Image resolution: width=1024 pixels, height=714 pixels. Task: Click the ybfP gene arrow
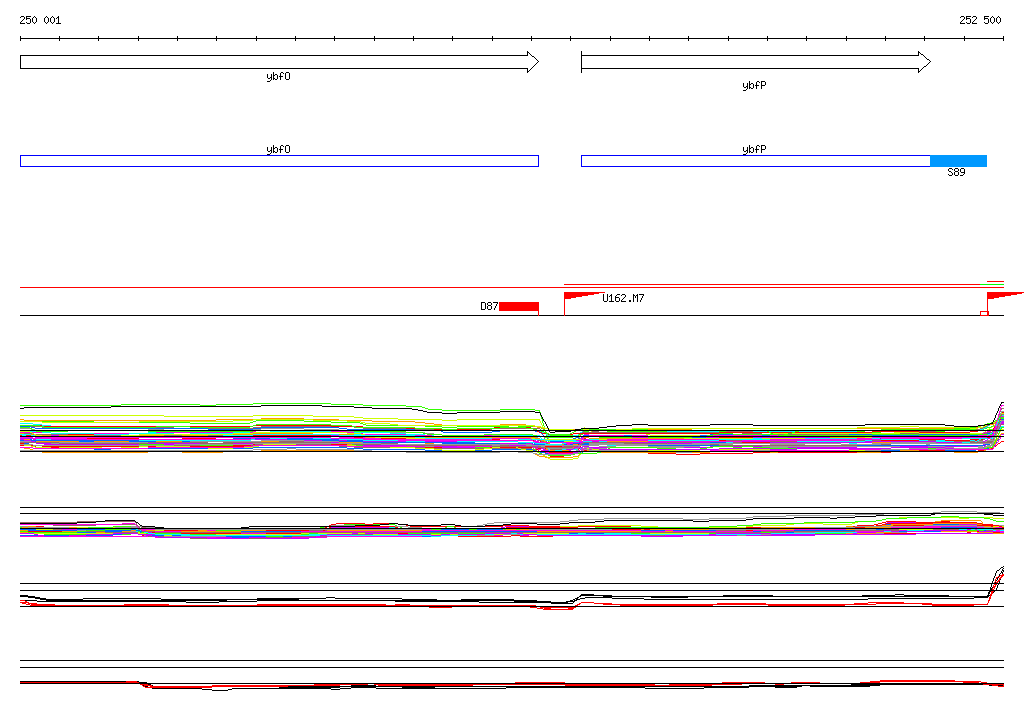pos(756,62)
